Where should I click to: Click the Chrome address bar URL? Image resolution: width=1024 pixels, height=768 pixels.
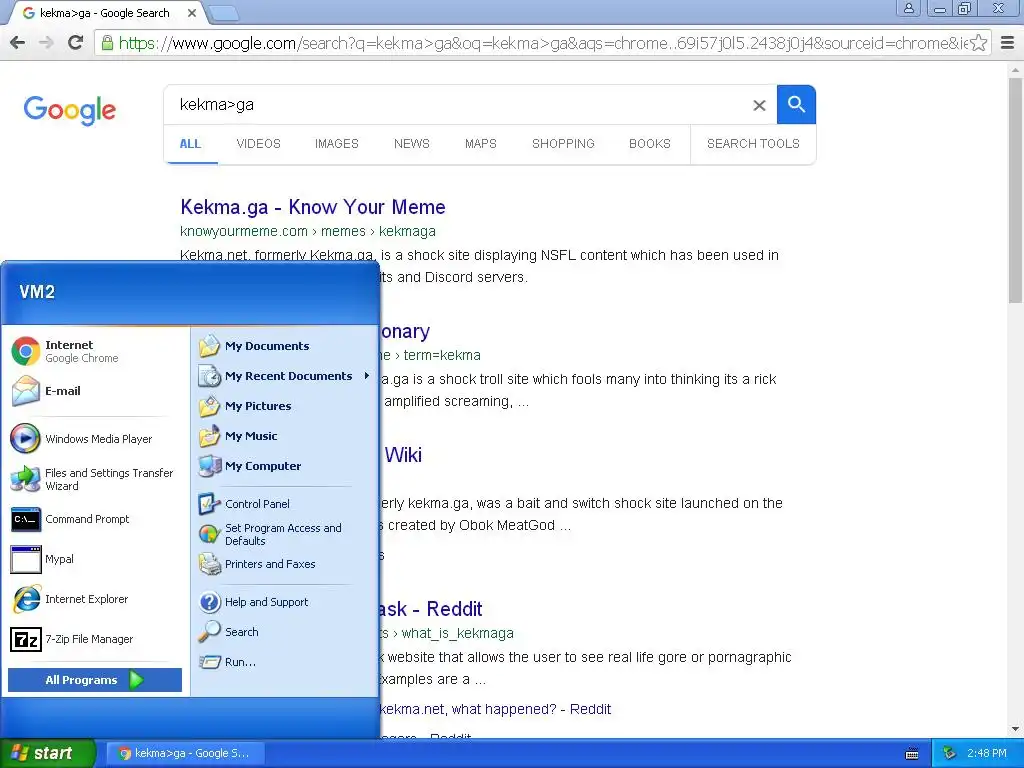pos(542,43)
